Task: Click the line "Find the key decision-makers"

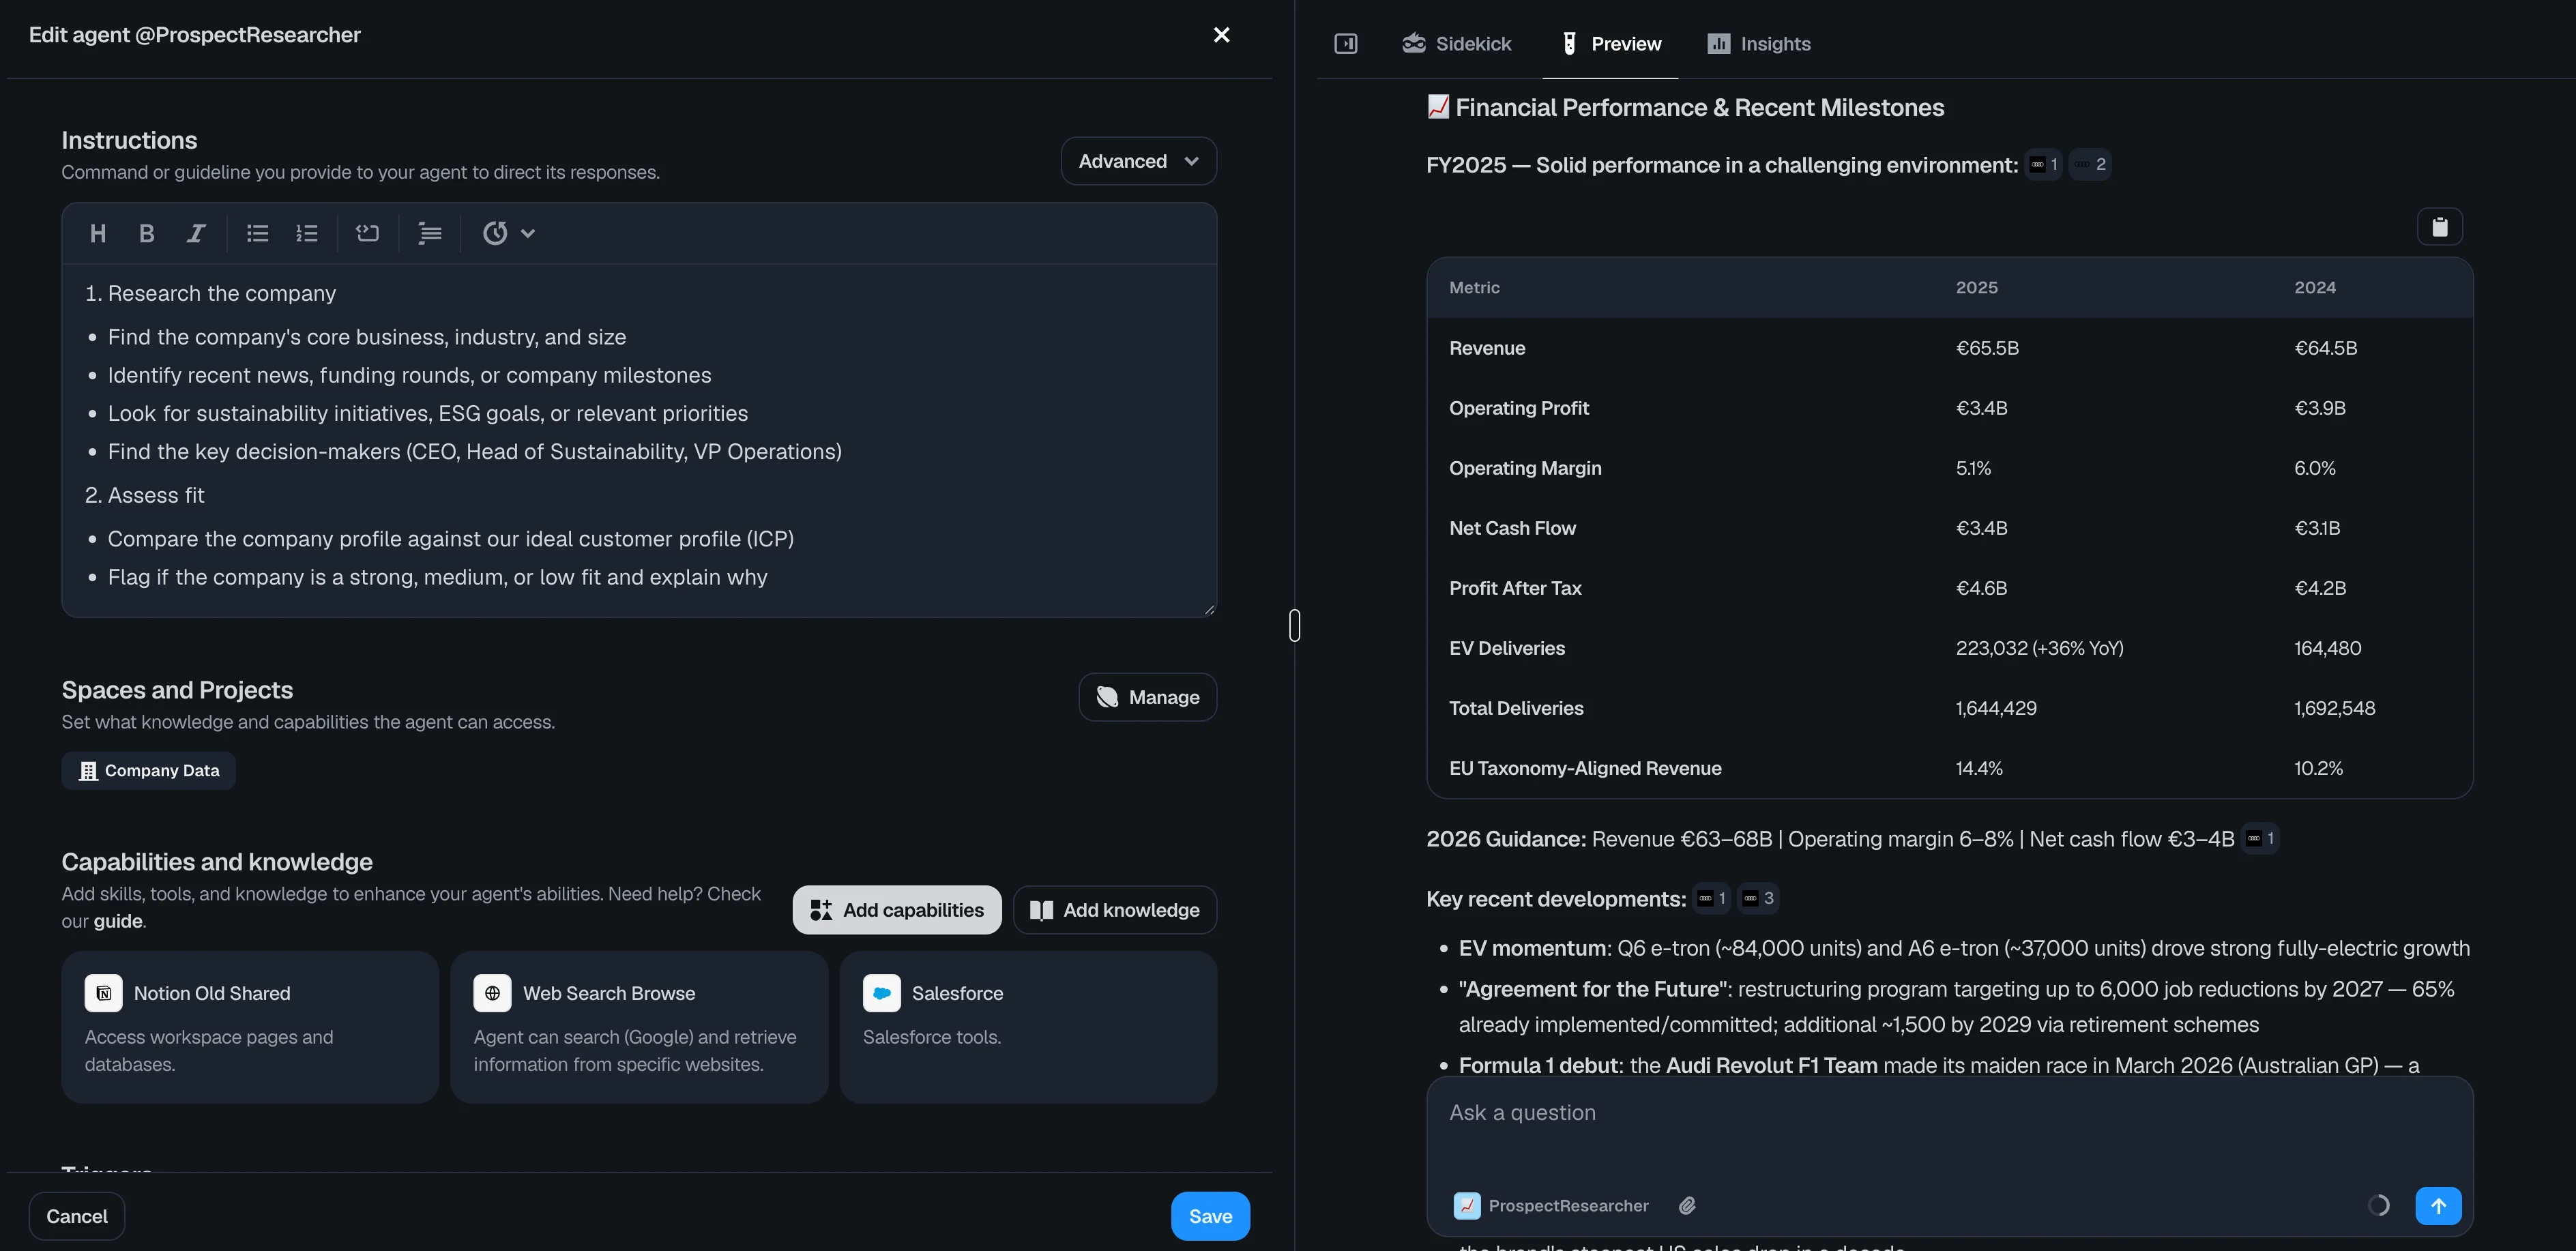Action: click(475, 451)
